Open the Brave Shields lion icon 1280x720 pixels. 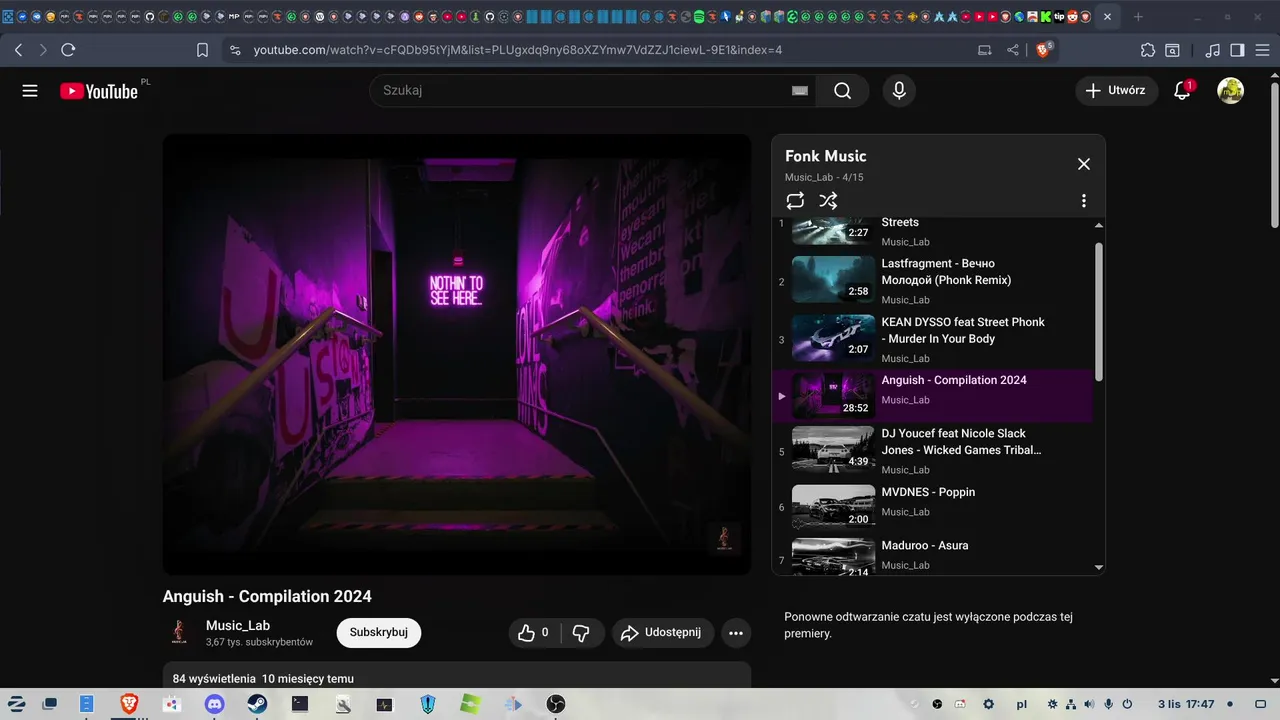[x=1043, y=50]
